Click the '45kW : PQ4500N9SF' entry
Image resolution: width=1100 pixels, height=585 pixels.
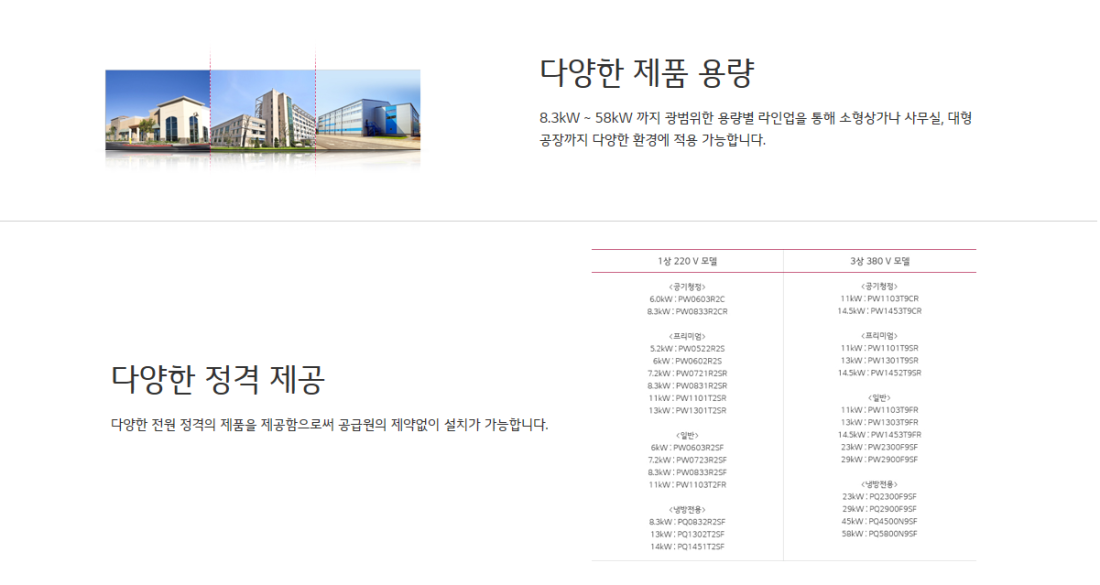(x=880, y=521)
